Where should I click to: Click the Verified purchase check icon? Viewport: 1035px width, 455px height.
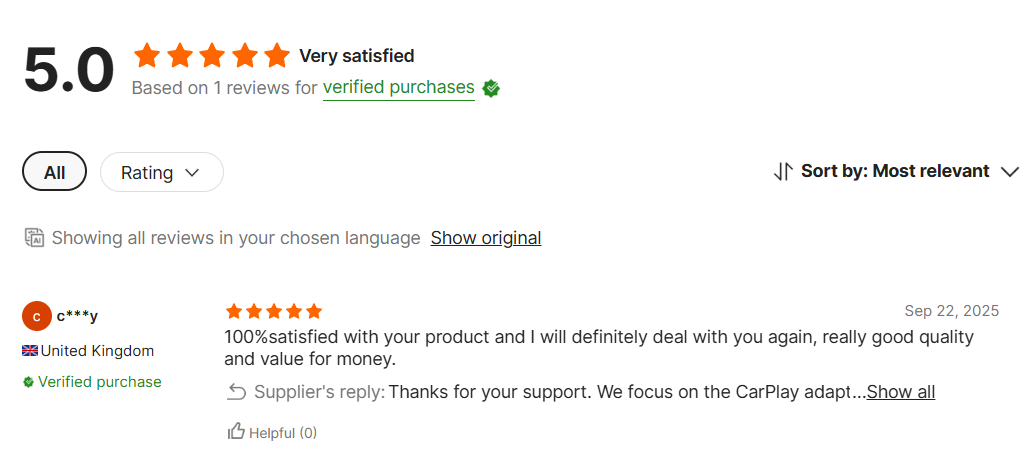click(x=29, y=382)
